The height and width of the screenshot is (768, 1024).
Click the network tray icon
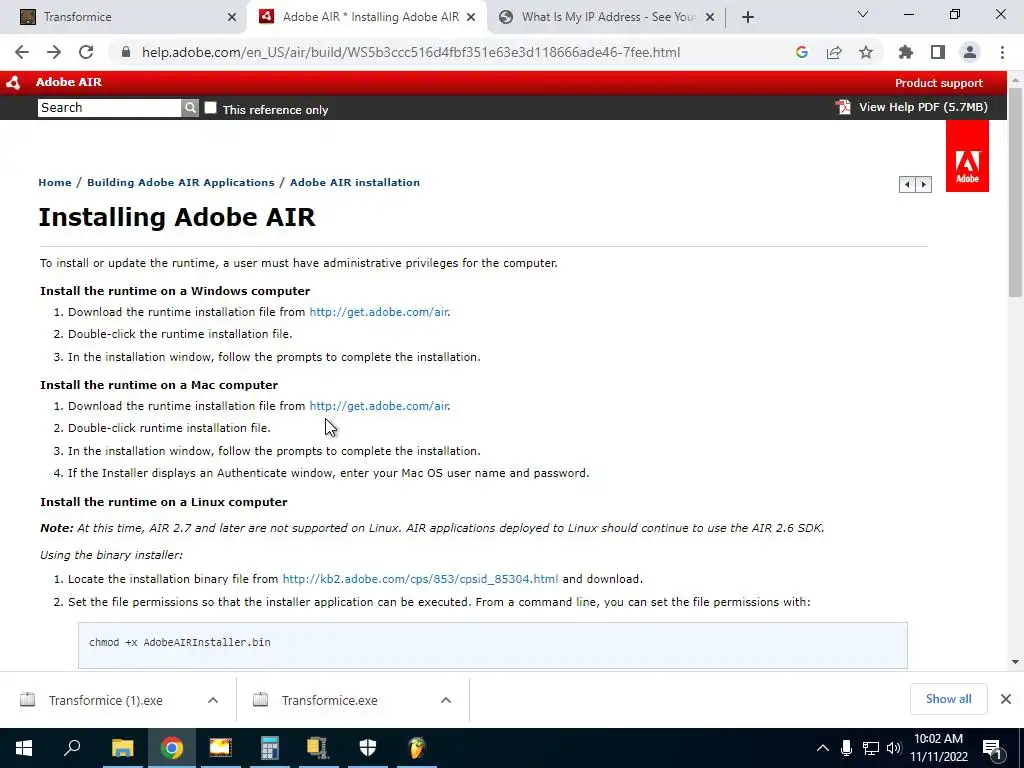click(871, 748)
